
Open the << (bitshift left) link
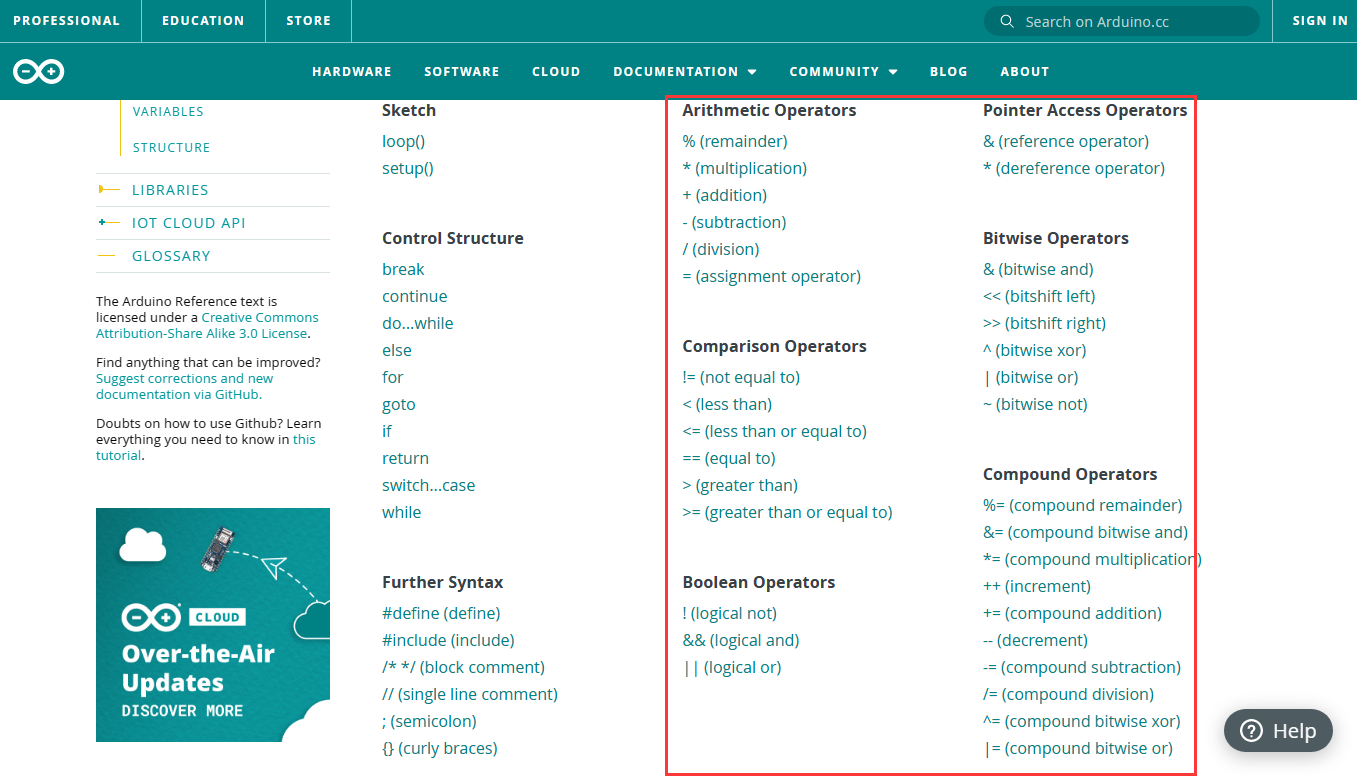point(1039,296)
